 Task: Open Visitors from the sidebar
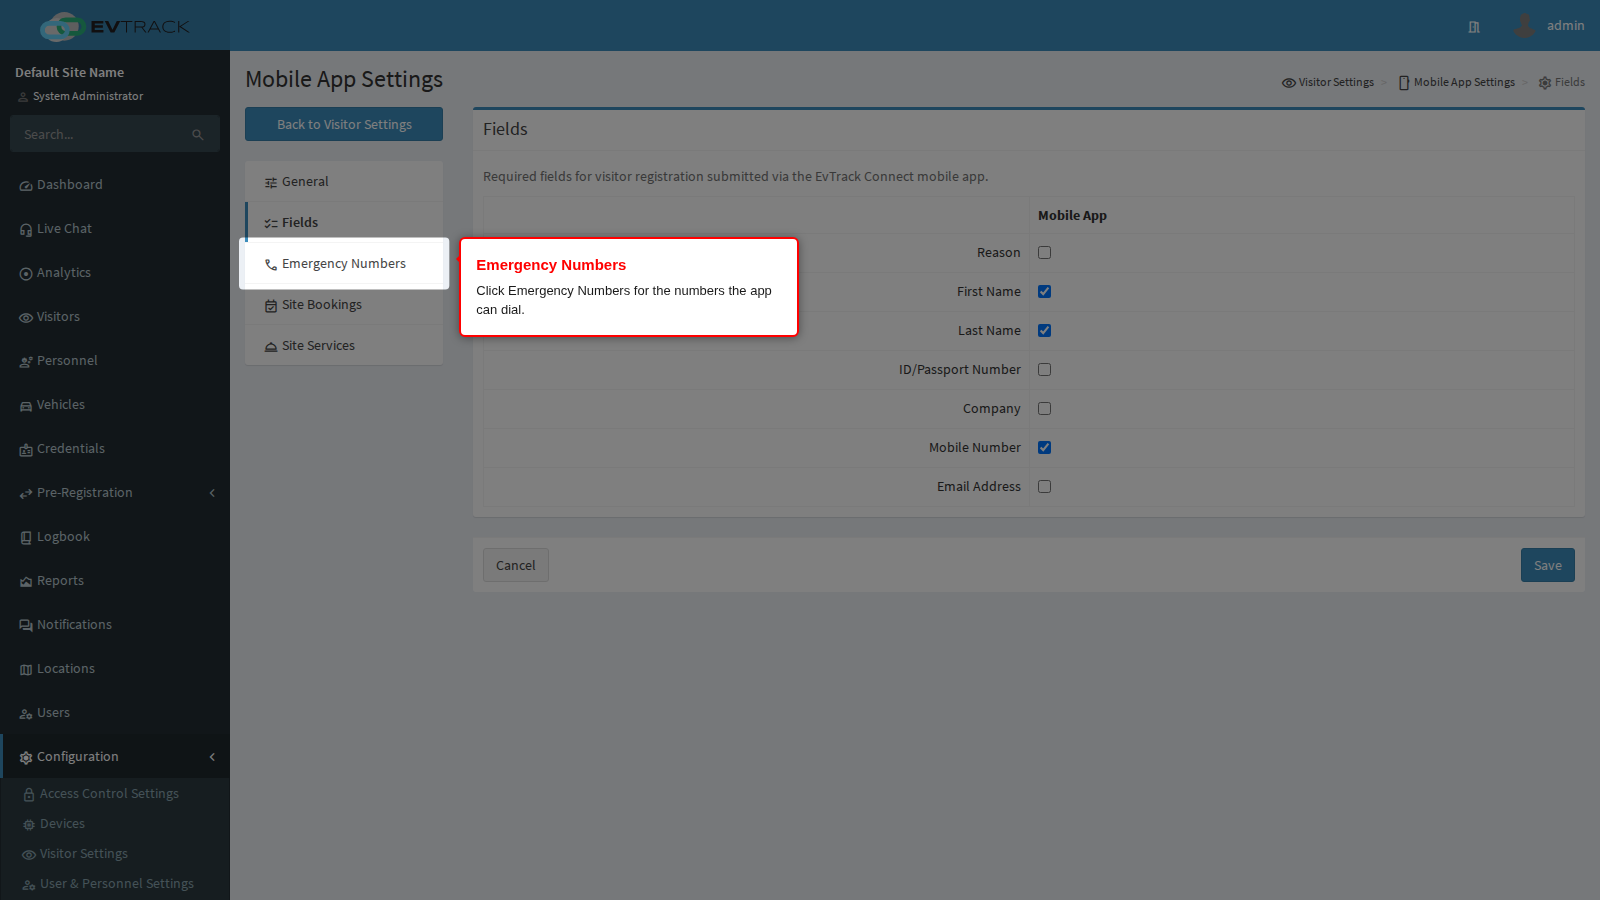pos(115,317)
